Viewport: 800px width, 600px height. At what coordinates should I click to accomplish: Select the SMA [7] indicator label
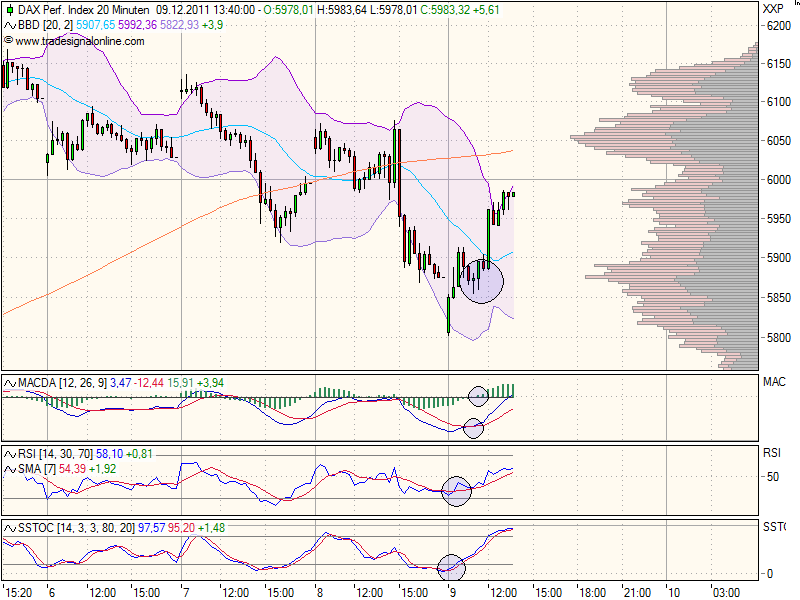tap(37, 468)
